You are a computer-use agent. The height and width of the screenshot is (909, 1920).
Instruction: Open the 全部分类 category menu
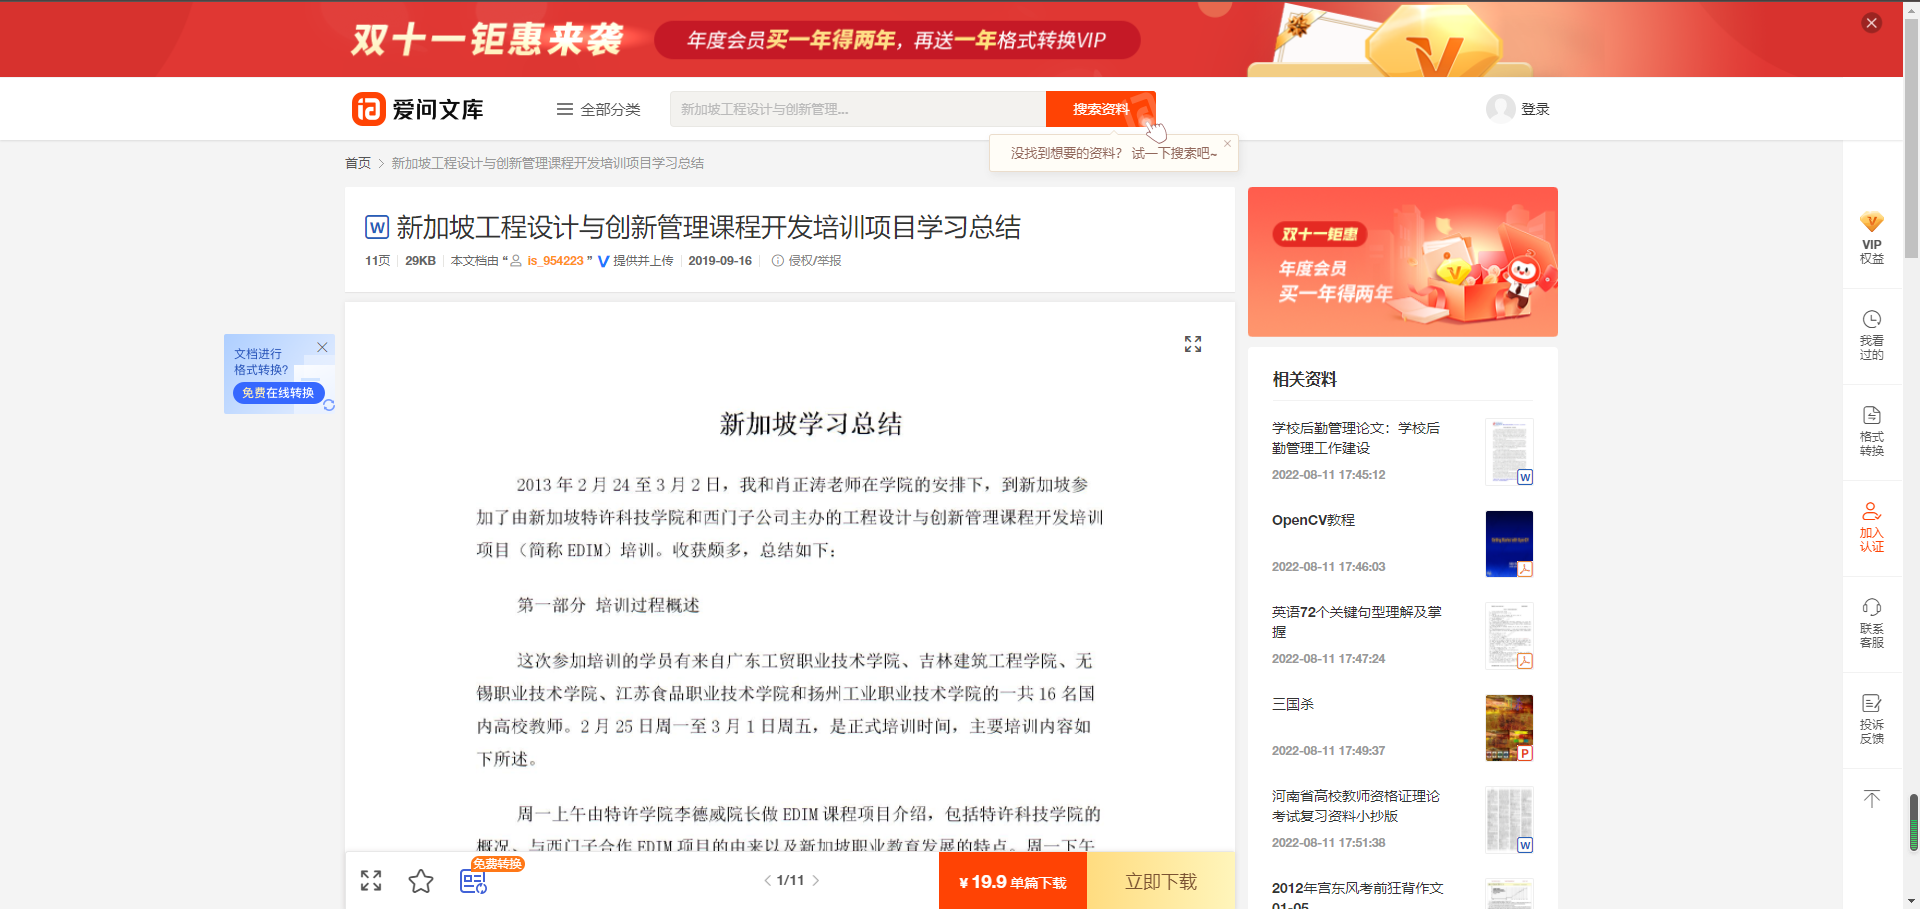click(599, 109)
